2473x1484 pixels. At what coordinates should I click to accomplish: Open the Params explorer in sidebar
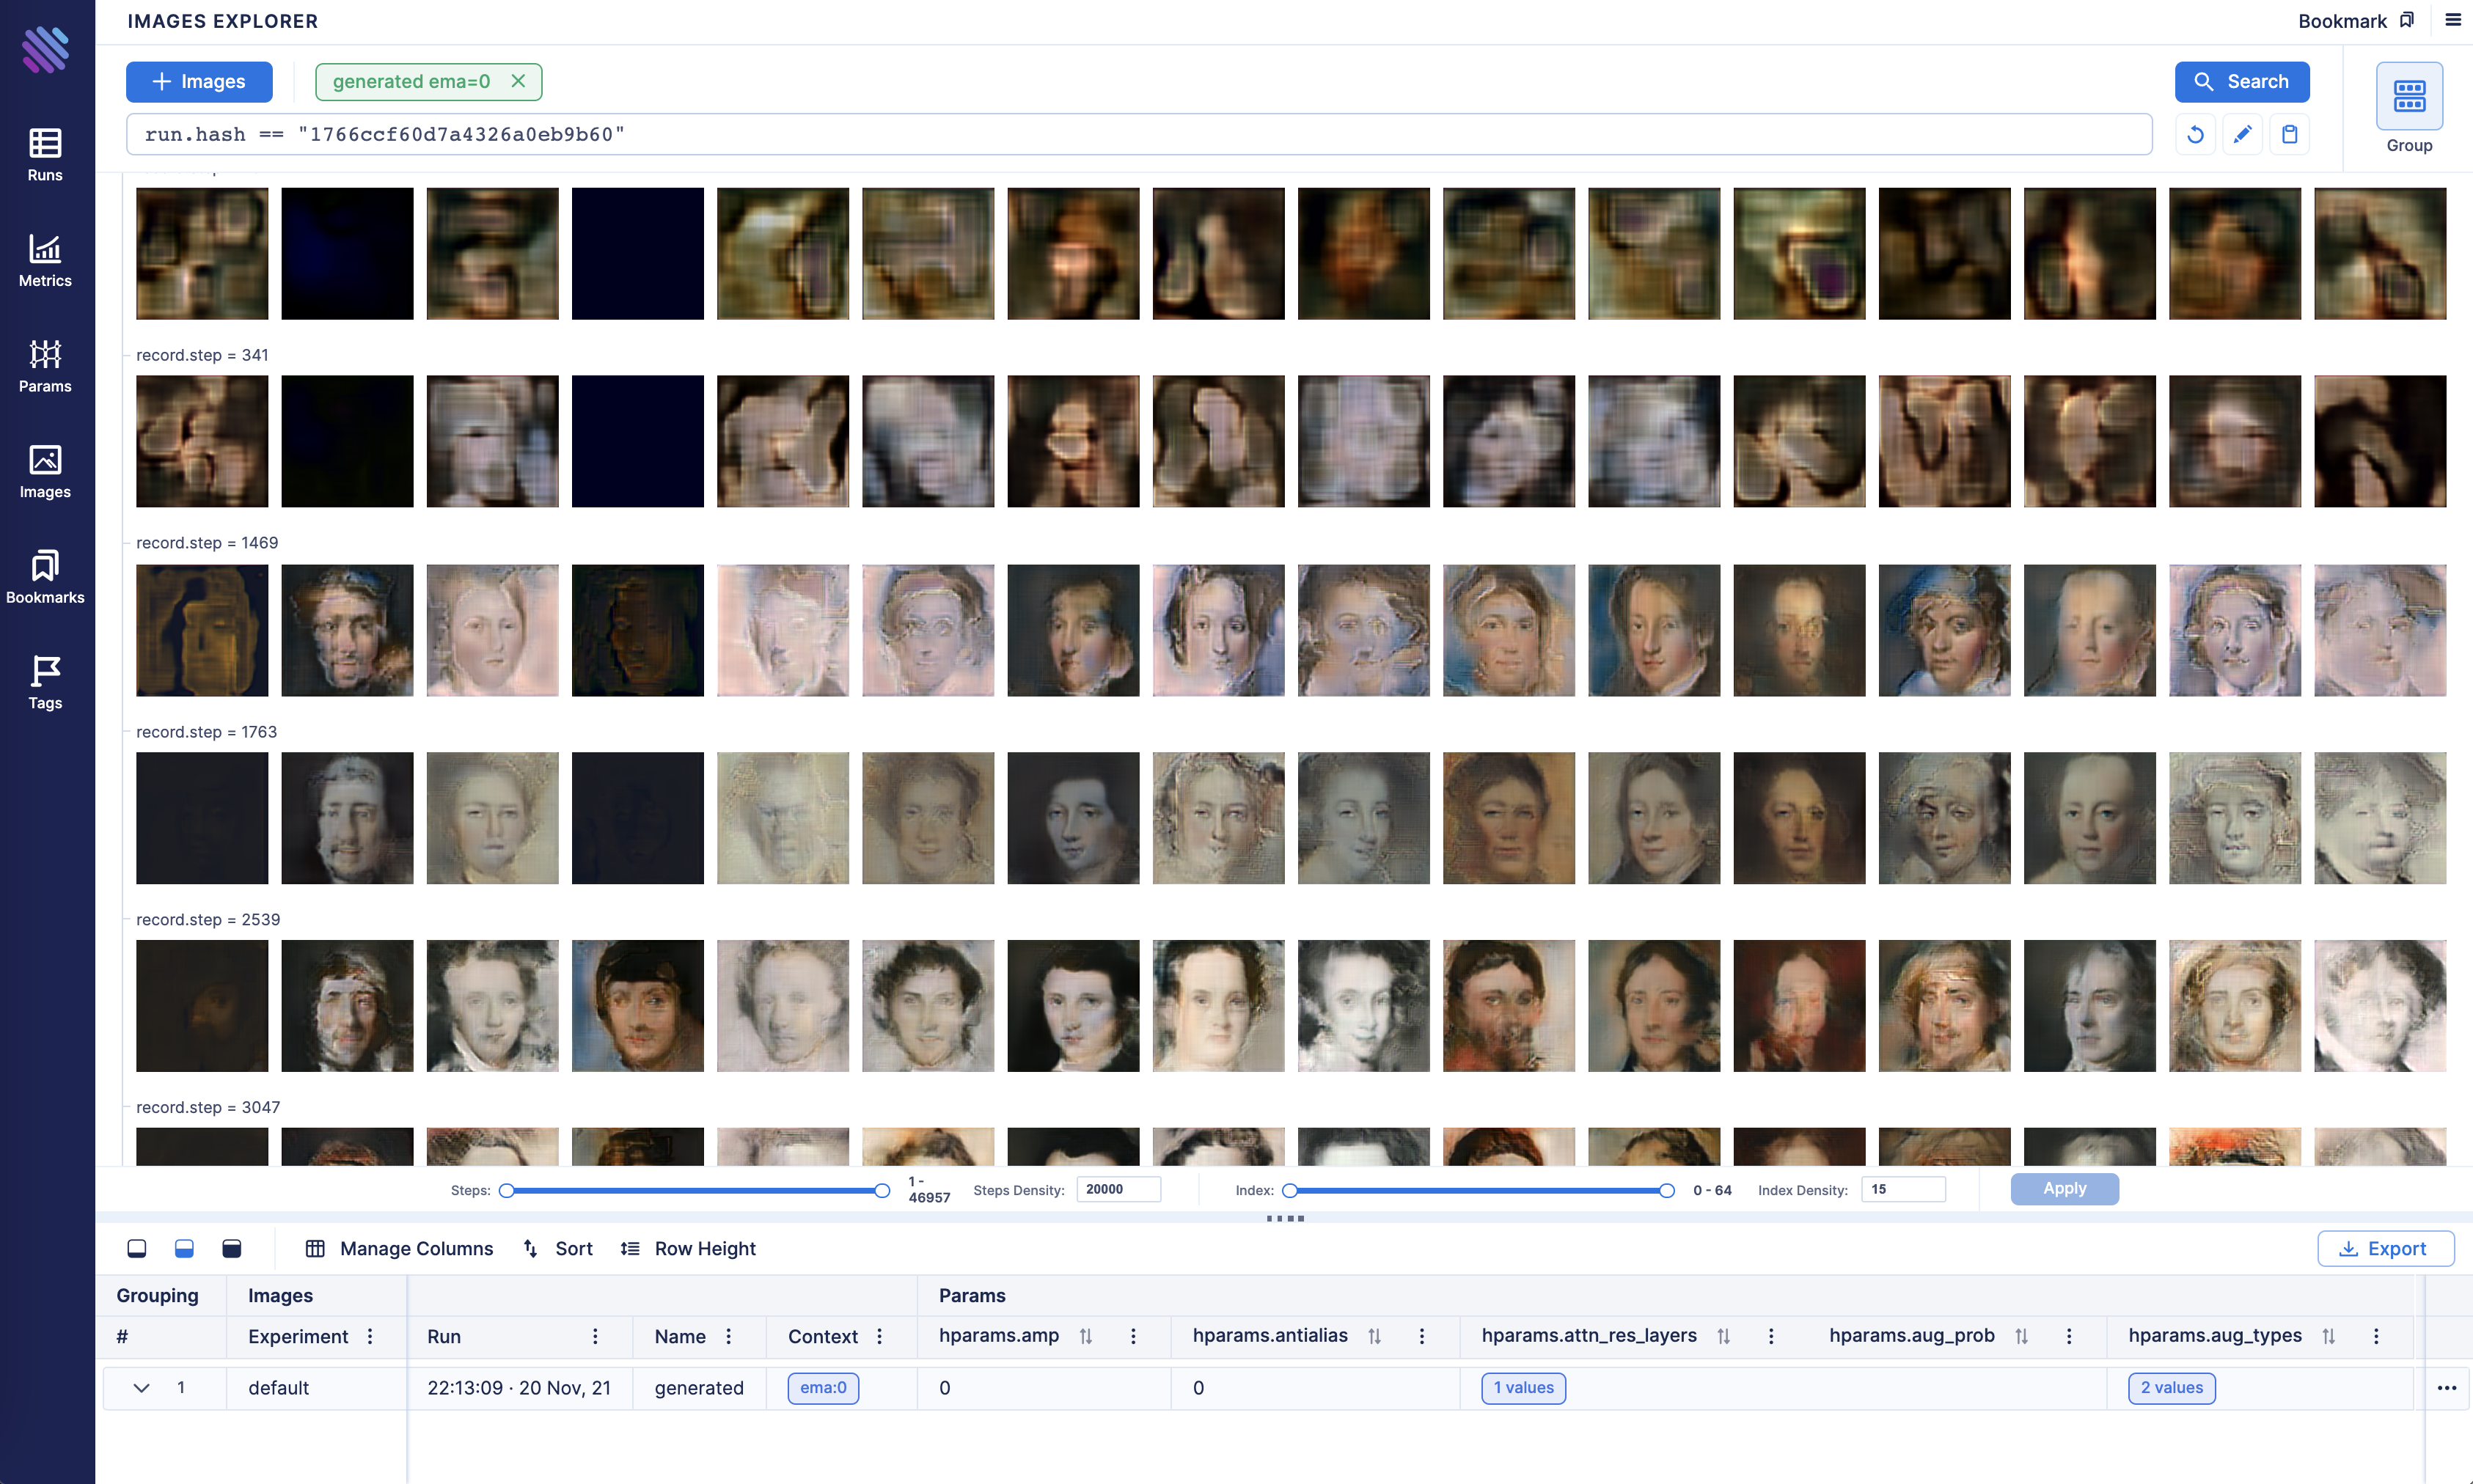click(x=45, y=366)
